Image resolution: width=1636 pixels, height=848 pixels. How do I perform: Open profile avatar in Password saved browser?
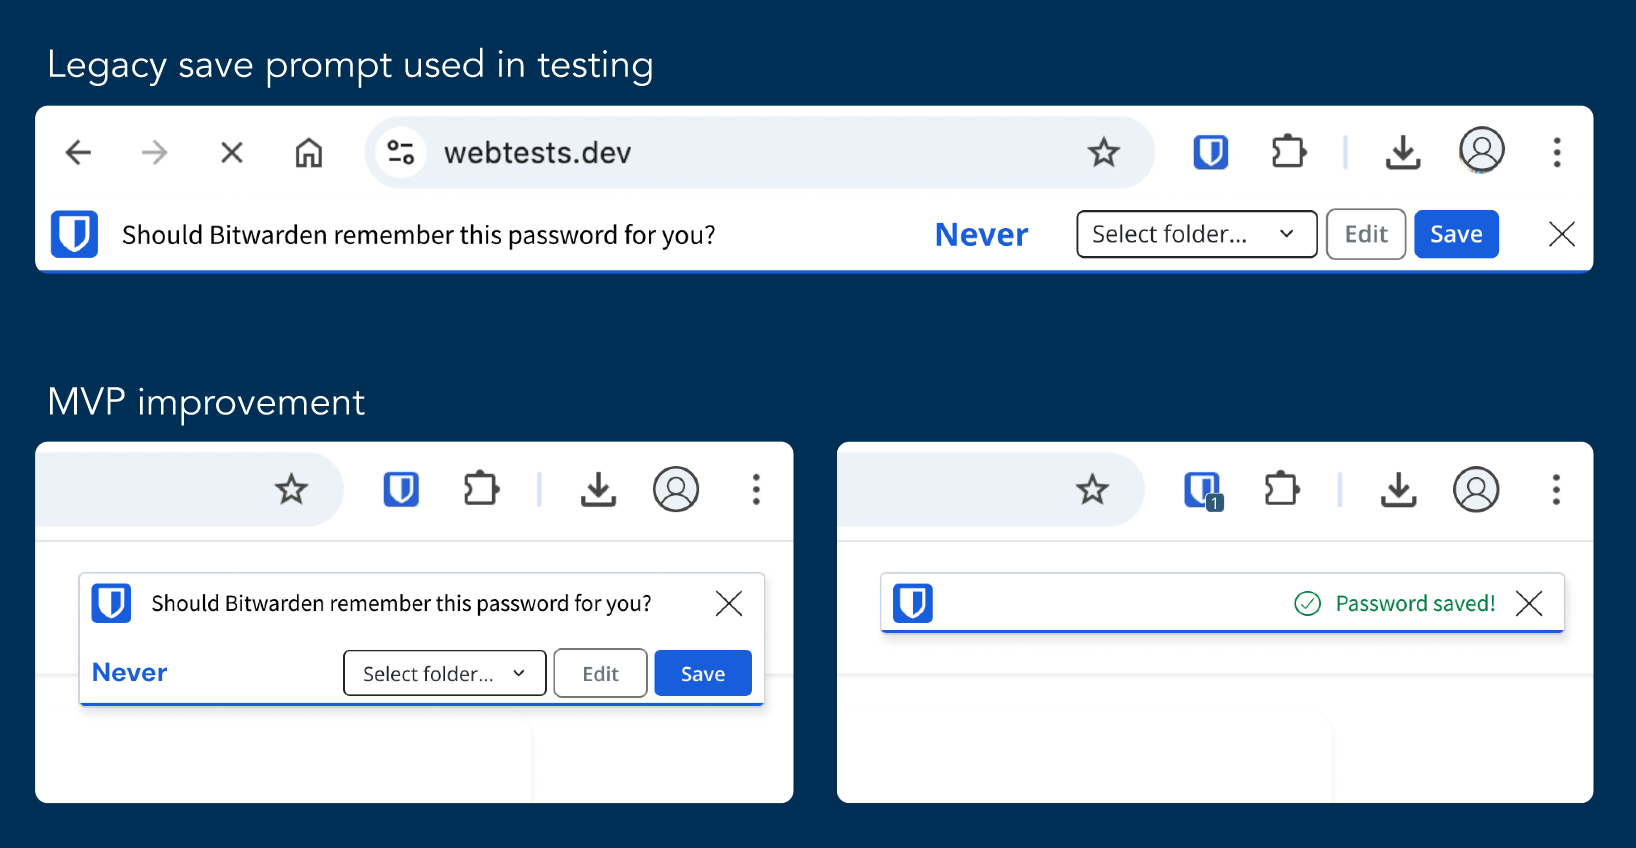(x=1476, y=489)
